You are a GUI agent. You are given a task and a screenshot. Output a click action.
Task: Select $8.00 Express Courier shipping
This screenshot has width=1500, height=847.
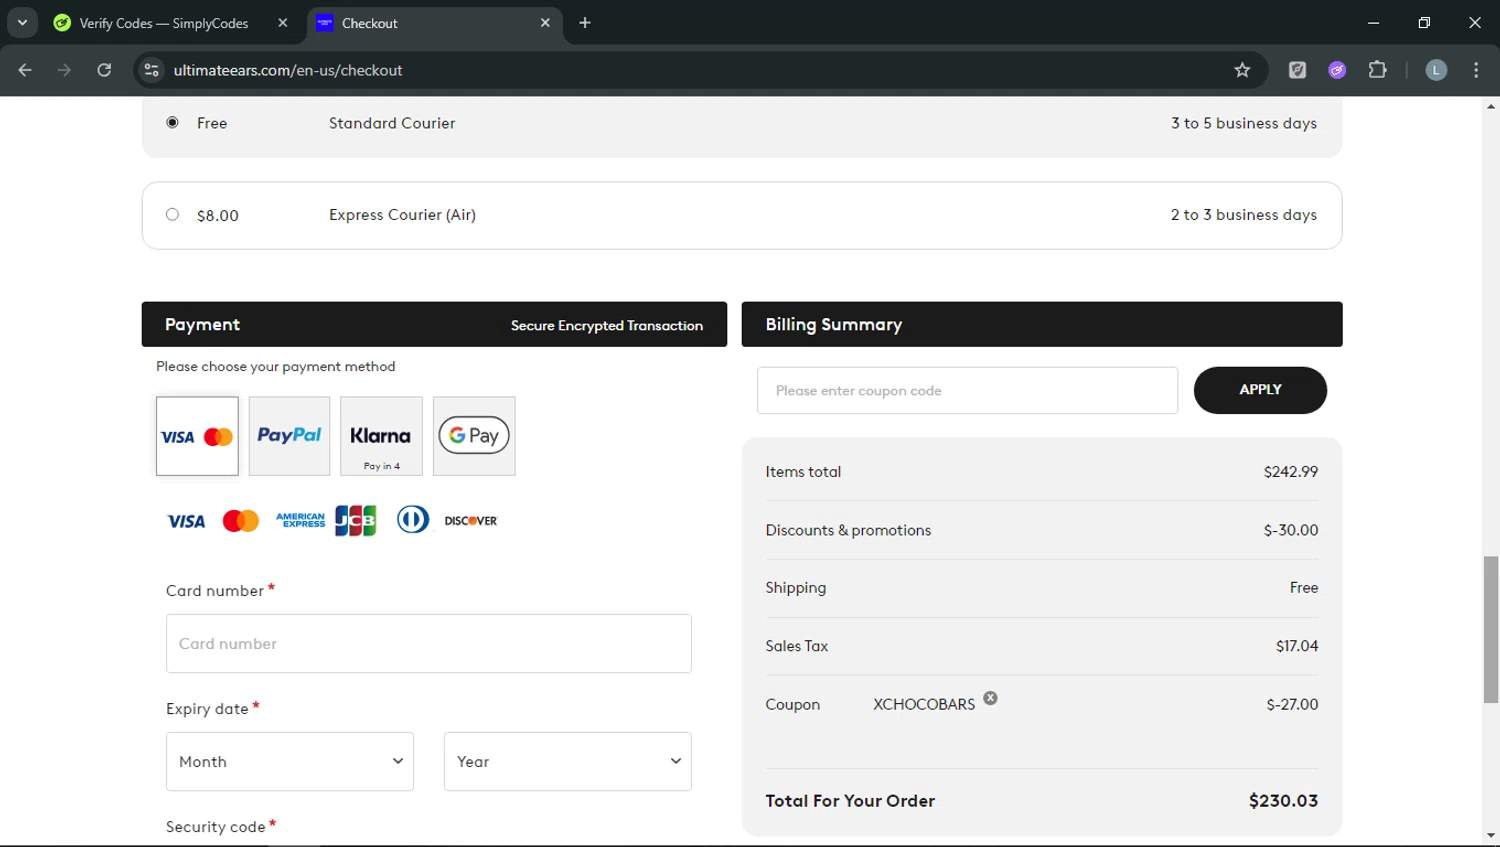tap(172, 215)
